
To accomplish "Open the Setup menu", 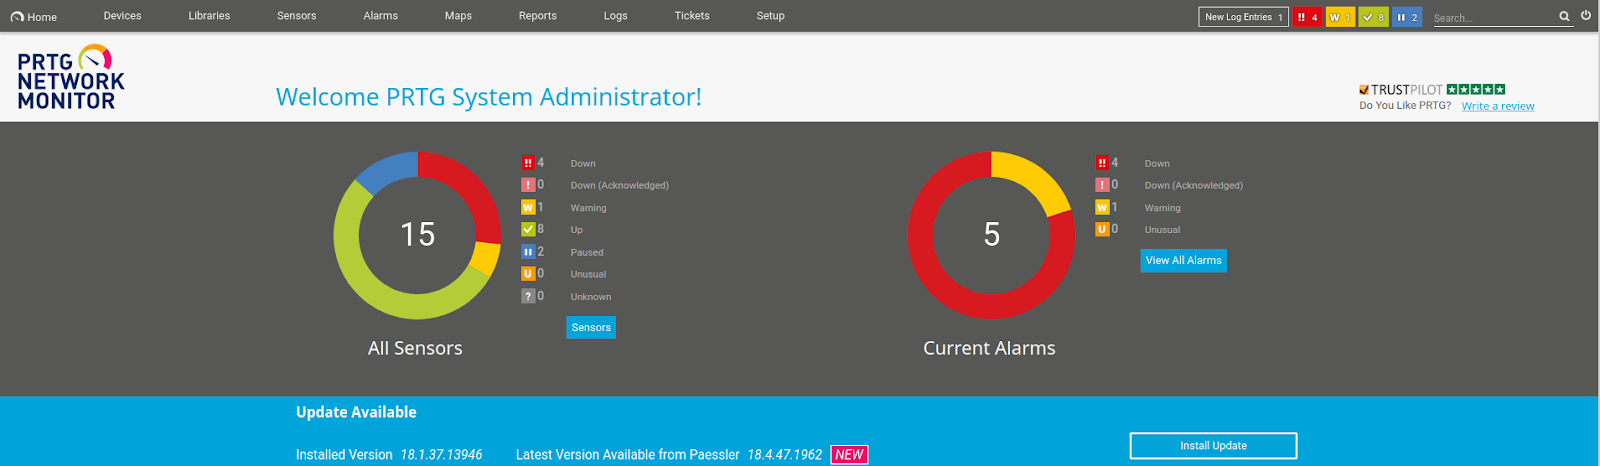I will pos(770,16).
